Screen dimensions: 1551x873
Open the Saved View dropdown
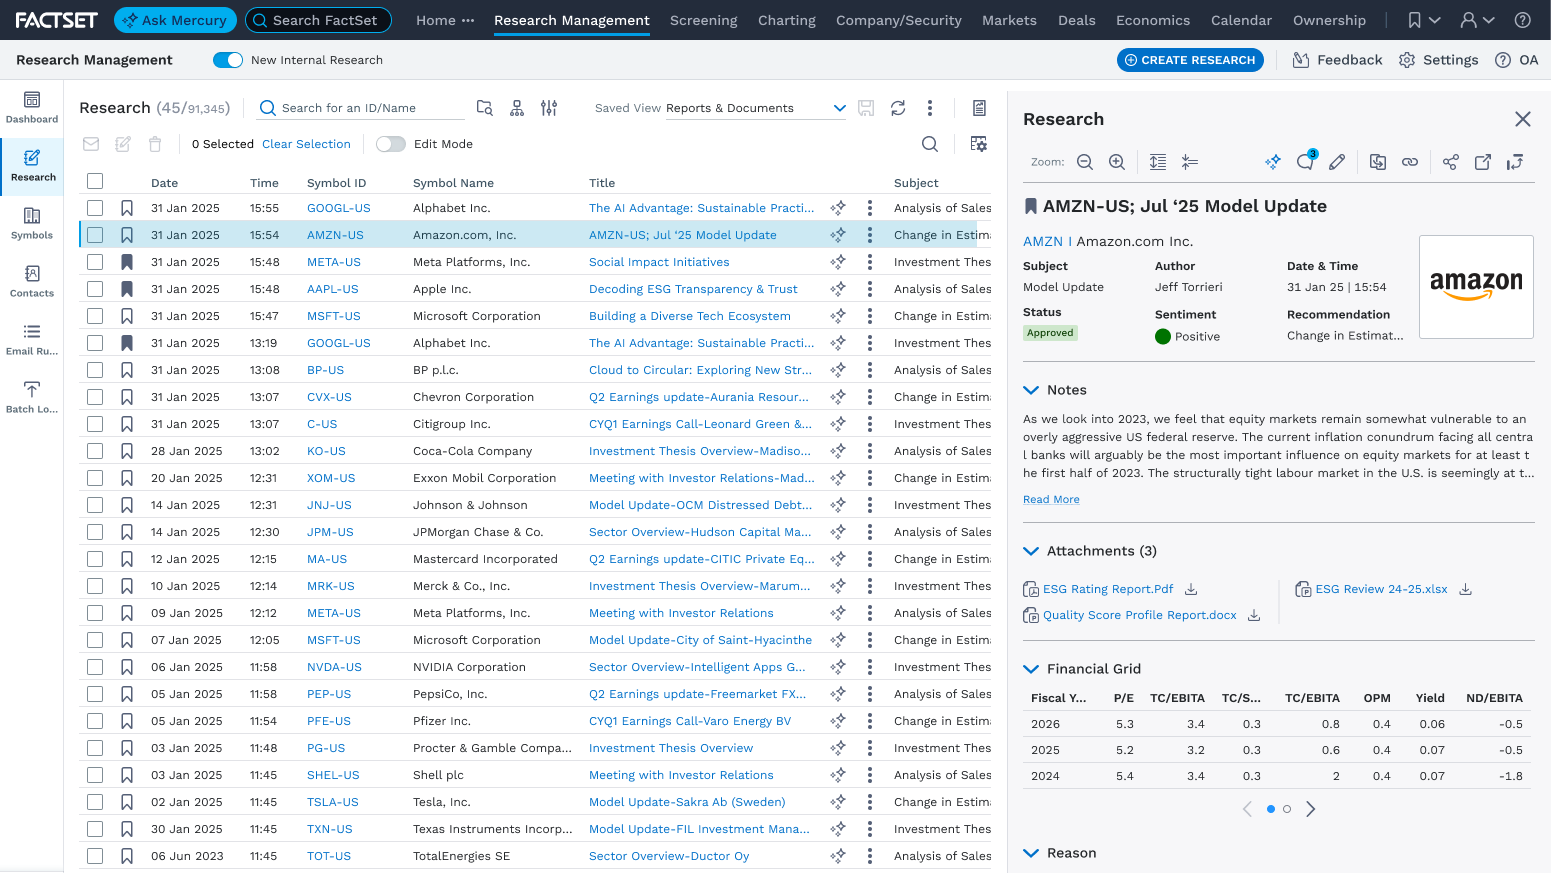[x=756, y=108]
